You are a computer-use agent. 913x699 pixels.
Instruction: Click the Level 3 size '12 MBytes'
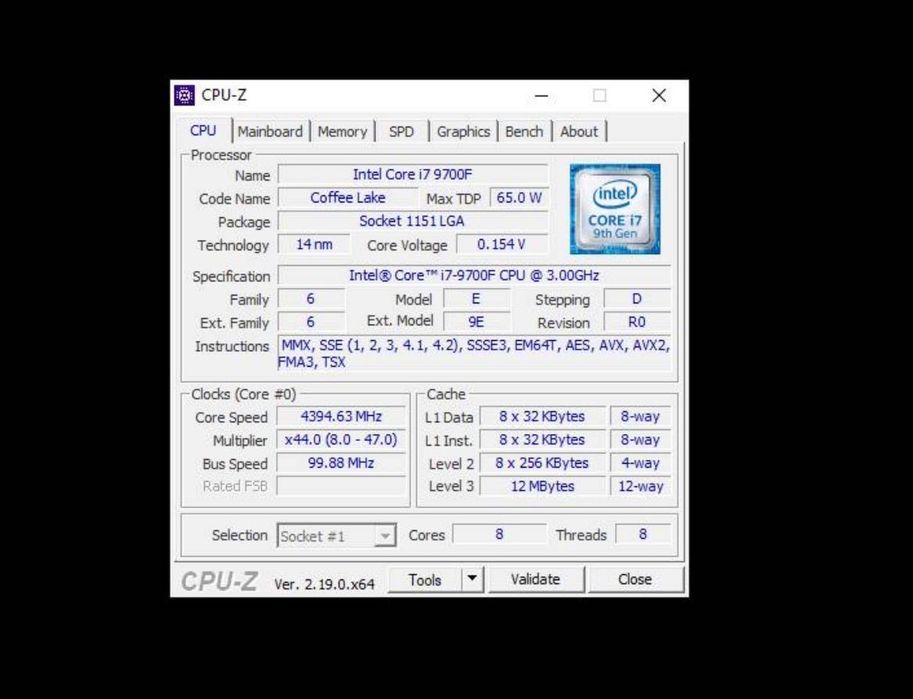click(x=542, y=486)
